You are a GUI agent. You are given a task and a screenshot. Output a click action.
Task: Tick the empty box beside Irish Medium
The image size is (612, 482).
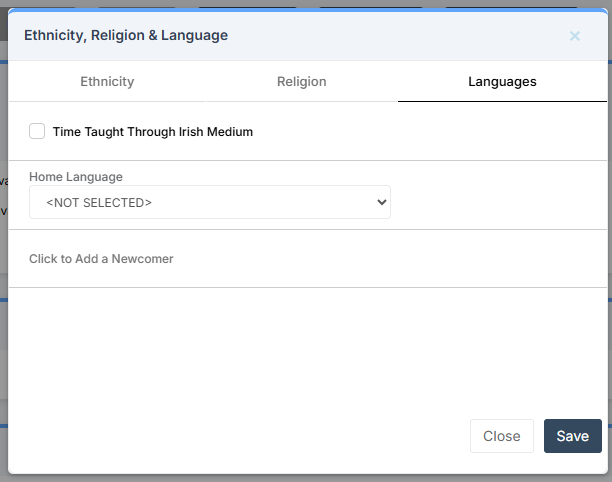[x=37, y=131]
